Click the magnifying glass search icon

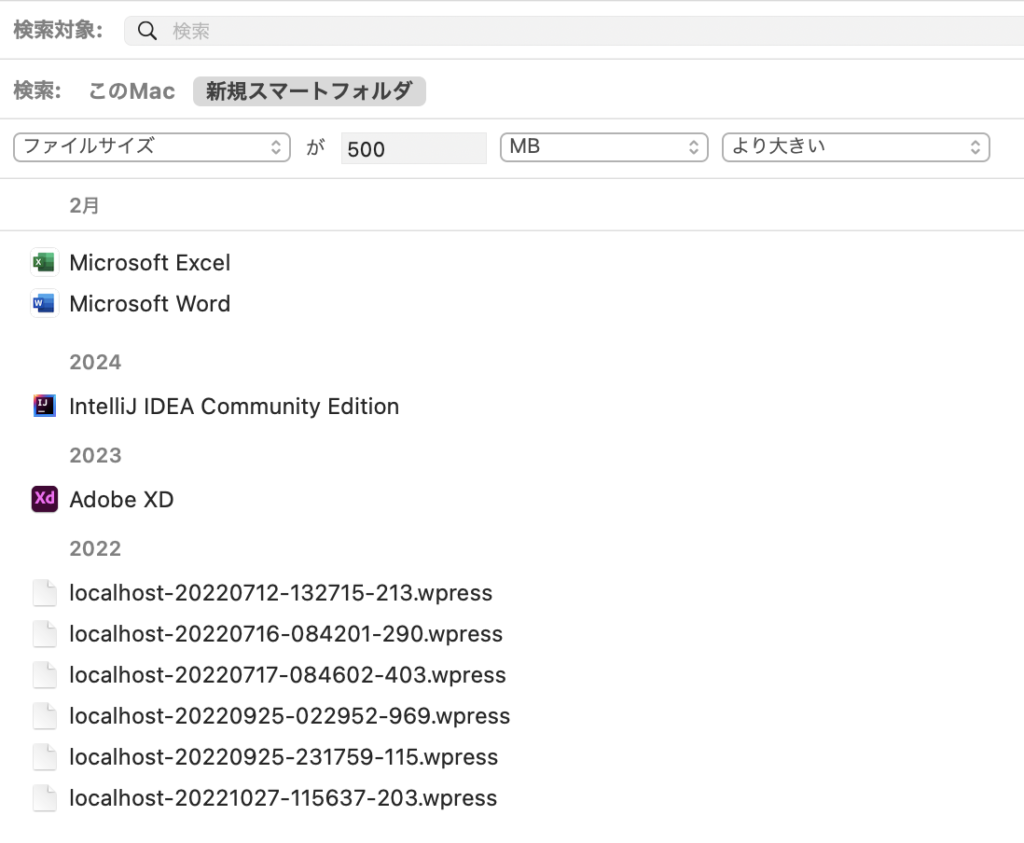pos(148,31)
